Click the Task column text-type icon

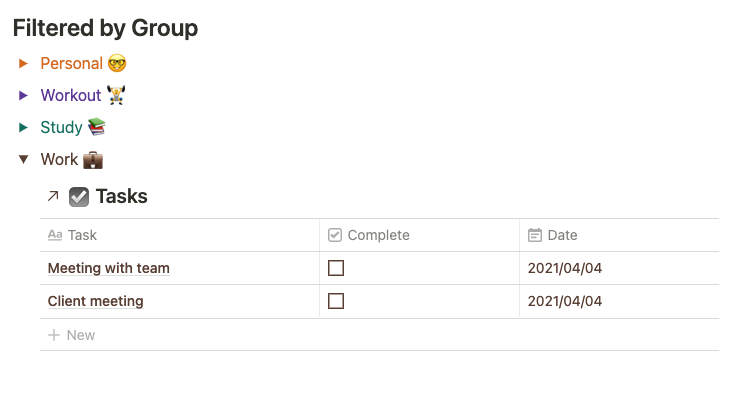(55, 235)
